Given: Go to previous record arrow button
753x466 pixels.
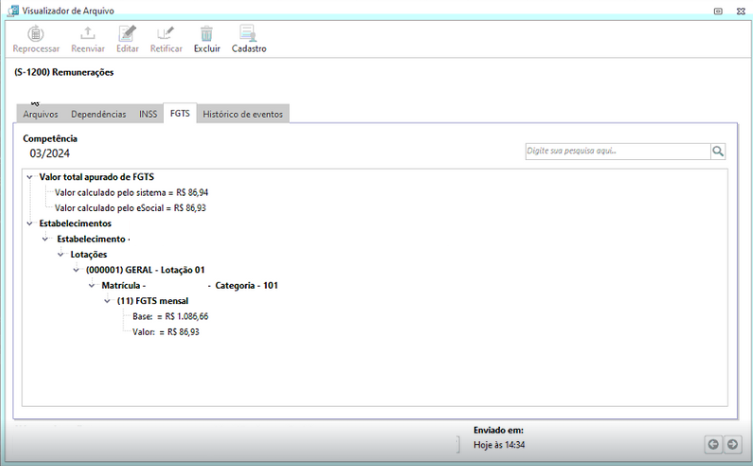Looking at the screenshot, I should (x=713, y=444).
